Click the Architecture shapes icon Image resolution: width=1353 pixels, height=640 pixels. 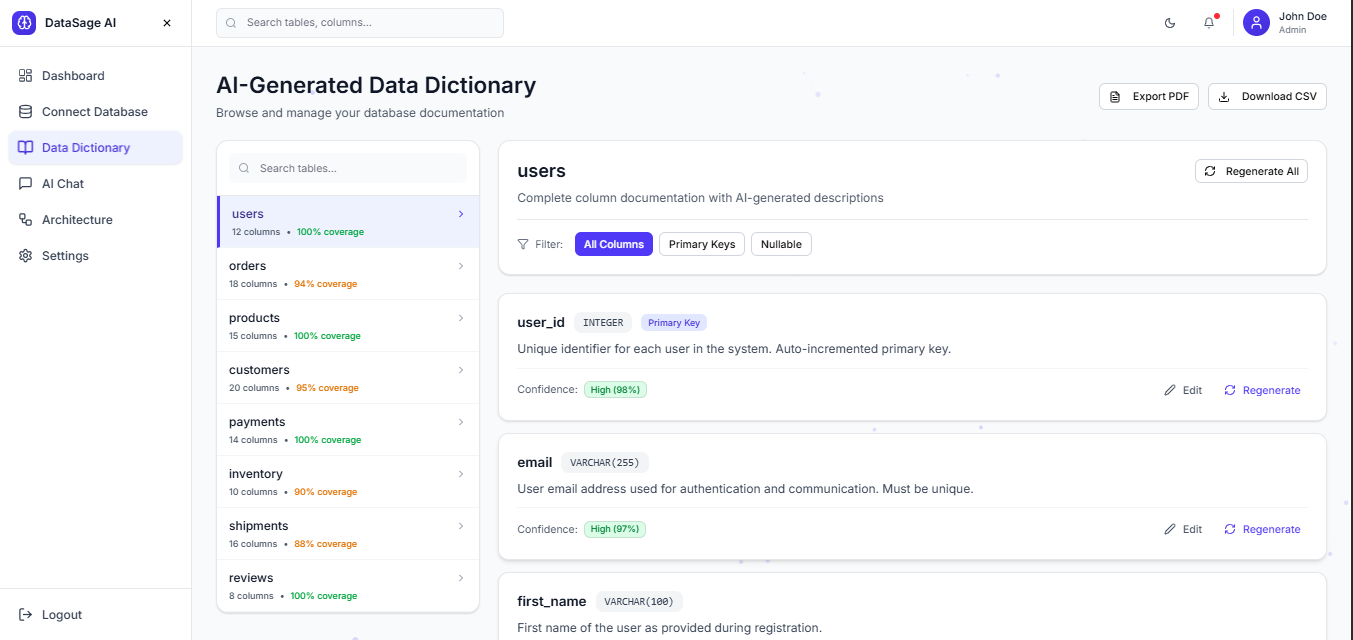point(25,220)
